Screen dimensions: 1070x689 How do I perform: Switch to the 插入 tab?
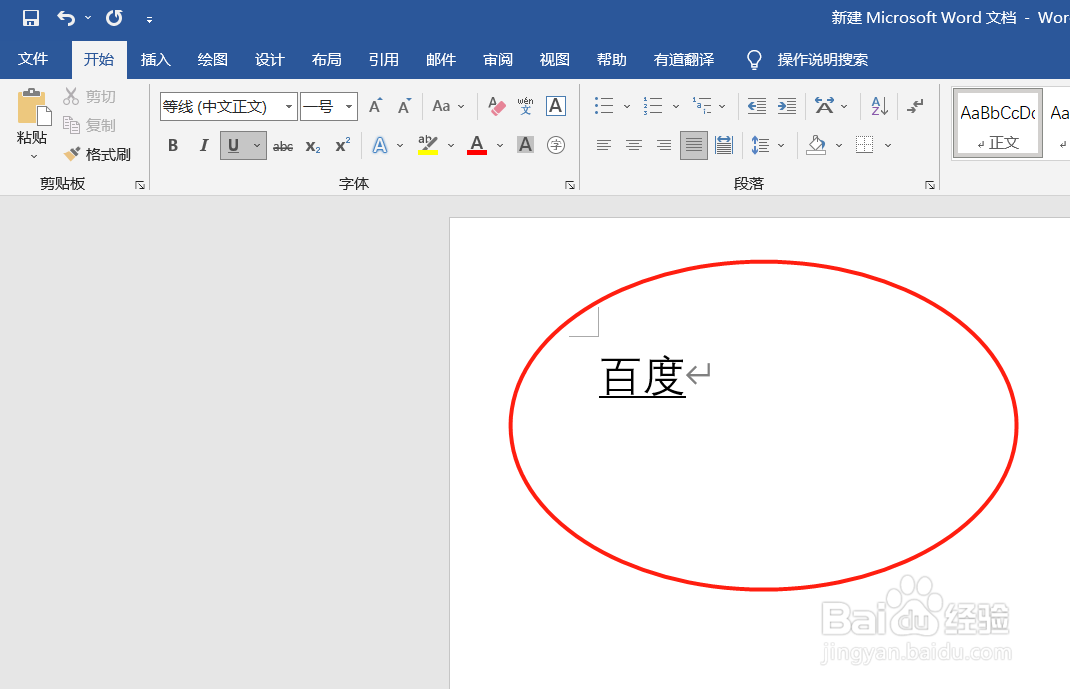156,59
